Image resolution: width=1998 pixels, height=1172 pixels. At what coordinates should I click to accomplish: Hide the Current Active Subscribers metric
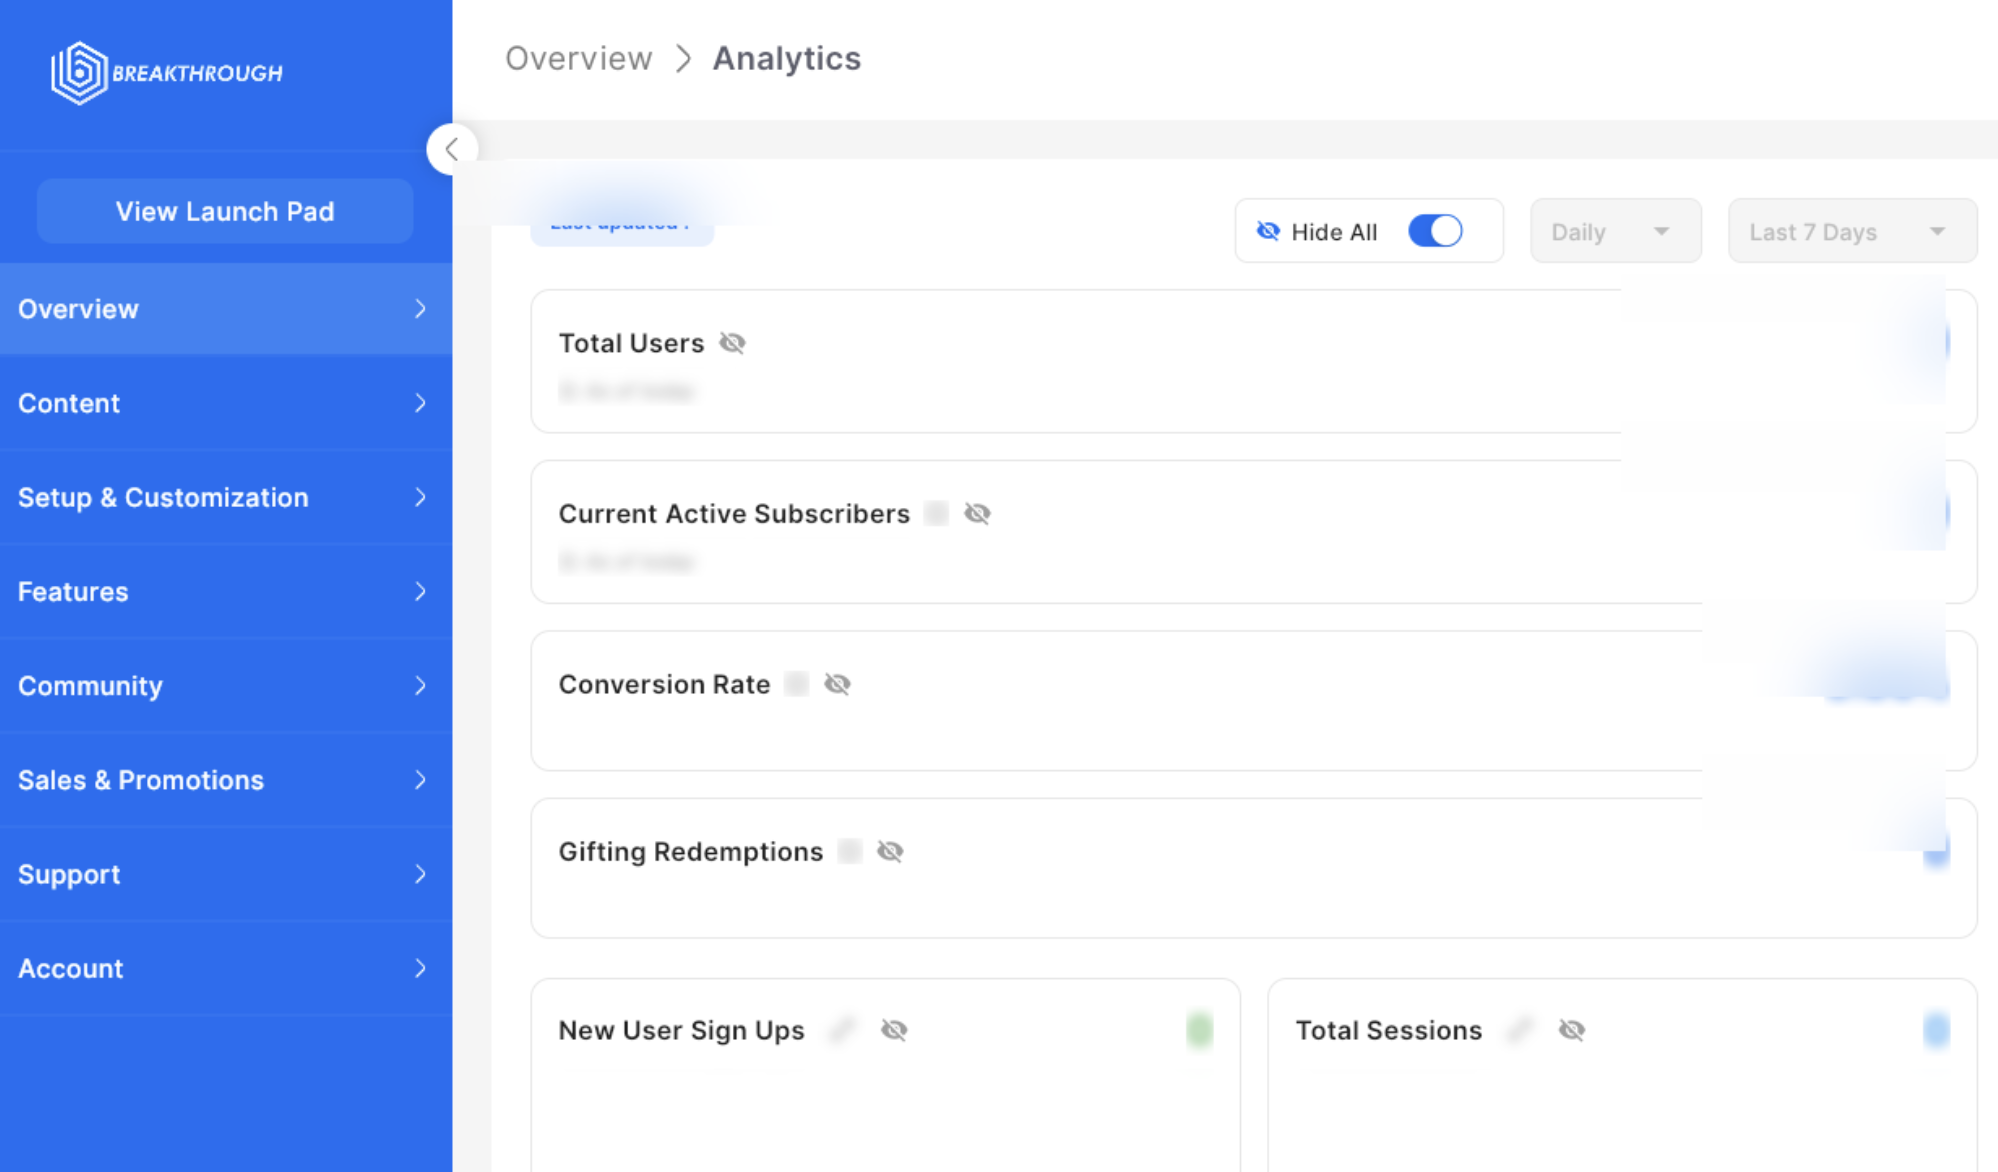(x=977, y=513)
